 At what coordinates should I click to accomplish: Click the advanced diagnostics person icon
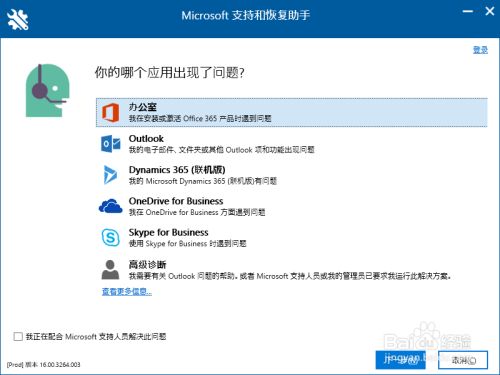coord(110,270)
